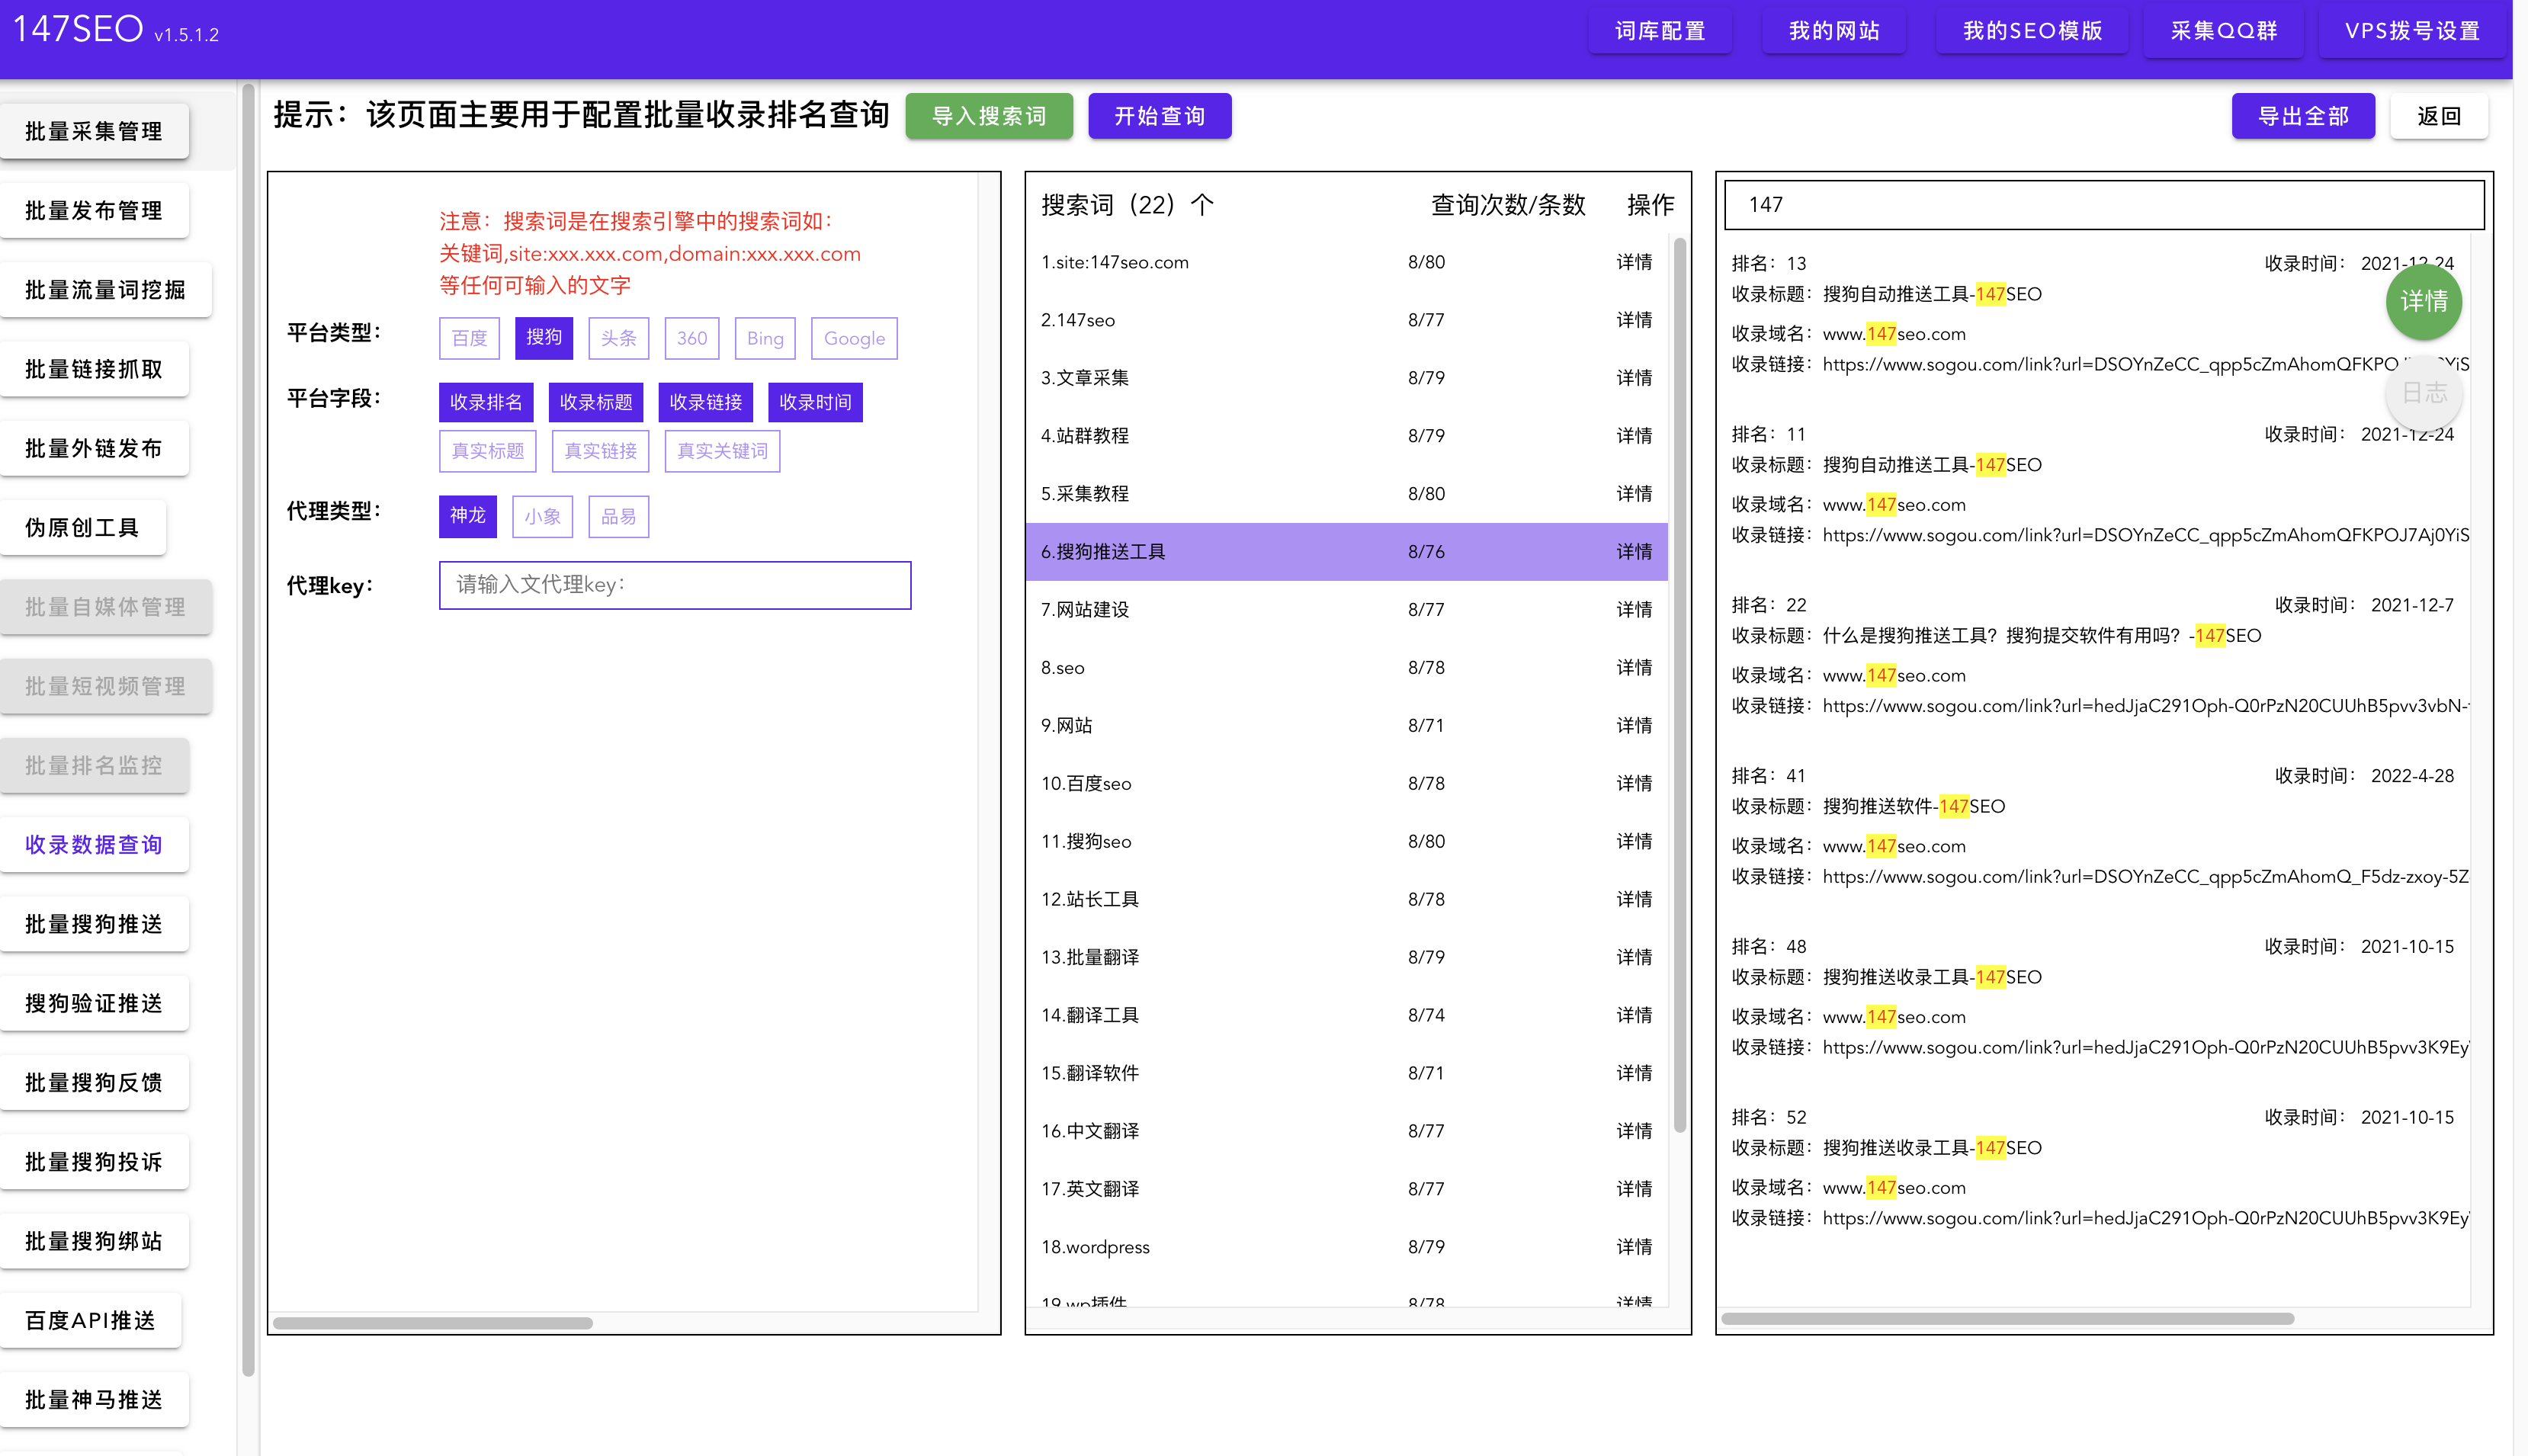Open 详情 for 1.site:147seo.com
This screenshot has height=1456, width=2528.
tap(1634, 262)
